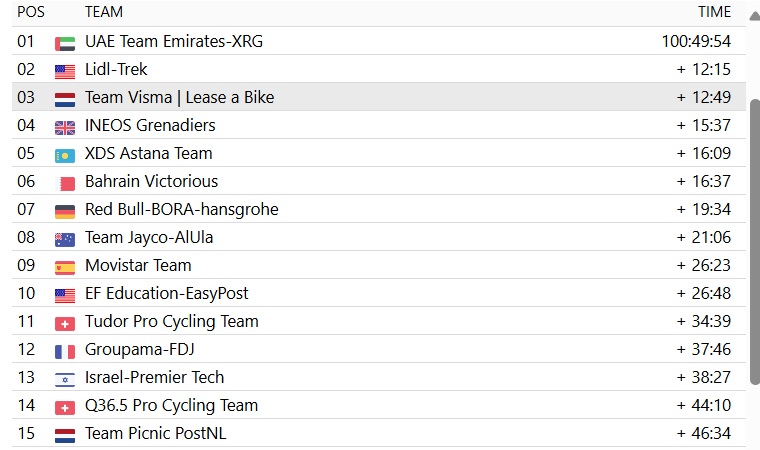Image resolution: width=760 pixels, height=450 pixels.
Task: Open the Lidl-Trek team link
Action: point(116,70)
